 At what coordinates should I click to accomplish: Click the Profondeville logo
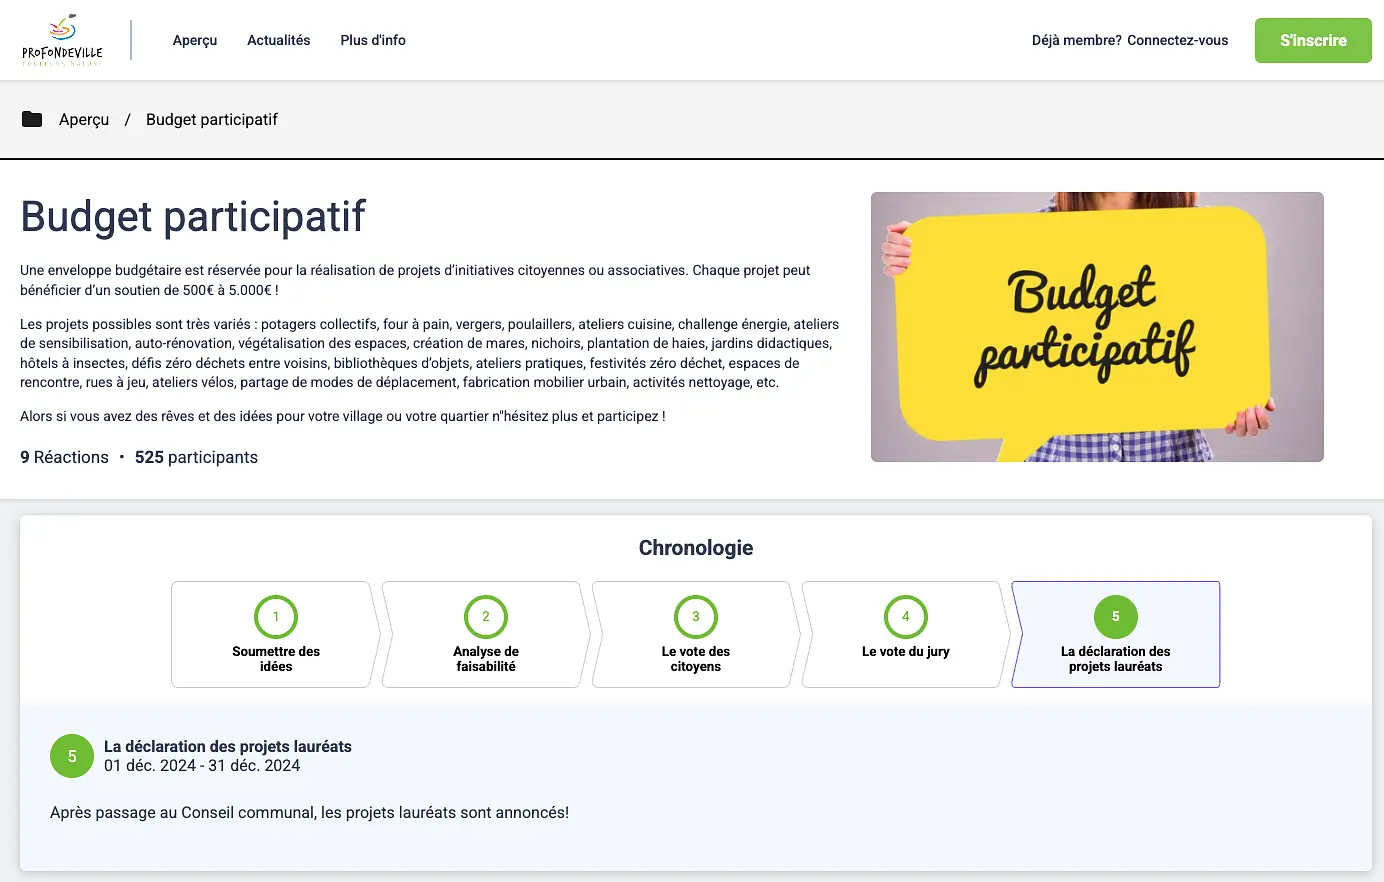[62, 40]
